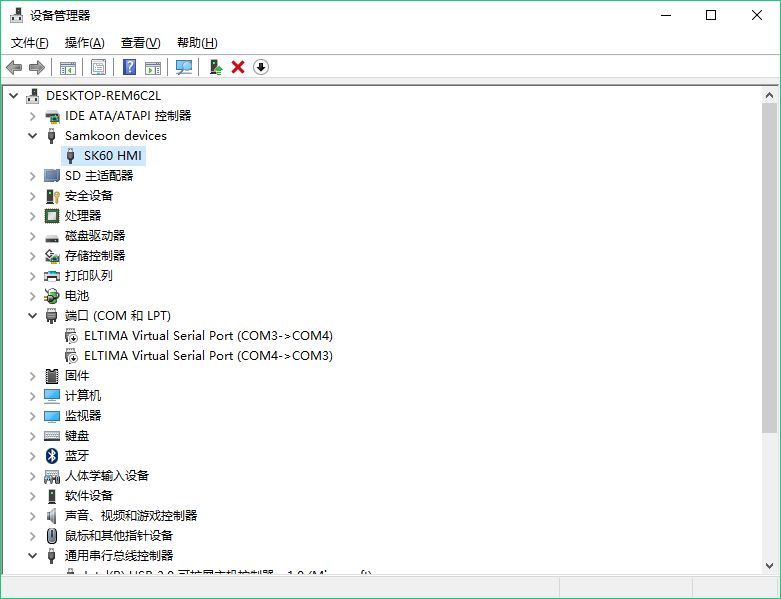The height and width of the screenshot is (599, 781).
Task: Select the DESKTOP-REM6C2L root node
Action: tap(103, 95)
